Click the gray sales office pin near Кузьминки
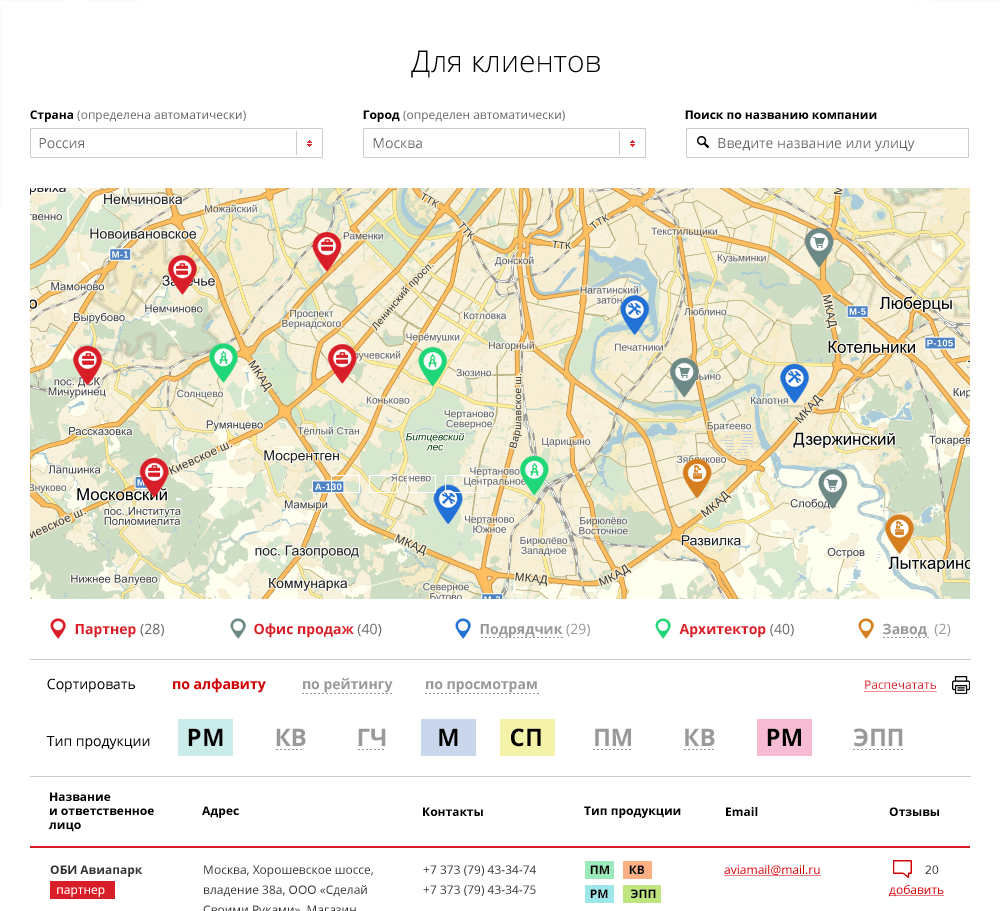1000x911 pixels. click(819, 244)
